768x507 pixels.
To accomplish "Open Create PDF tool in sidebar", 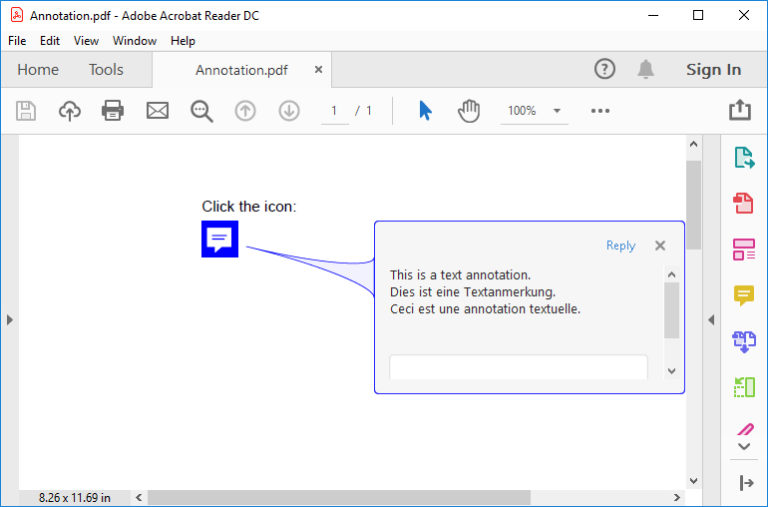I will 744,203.
